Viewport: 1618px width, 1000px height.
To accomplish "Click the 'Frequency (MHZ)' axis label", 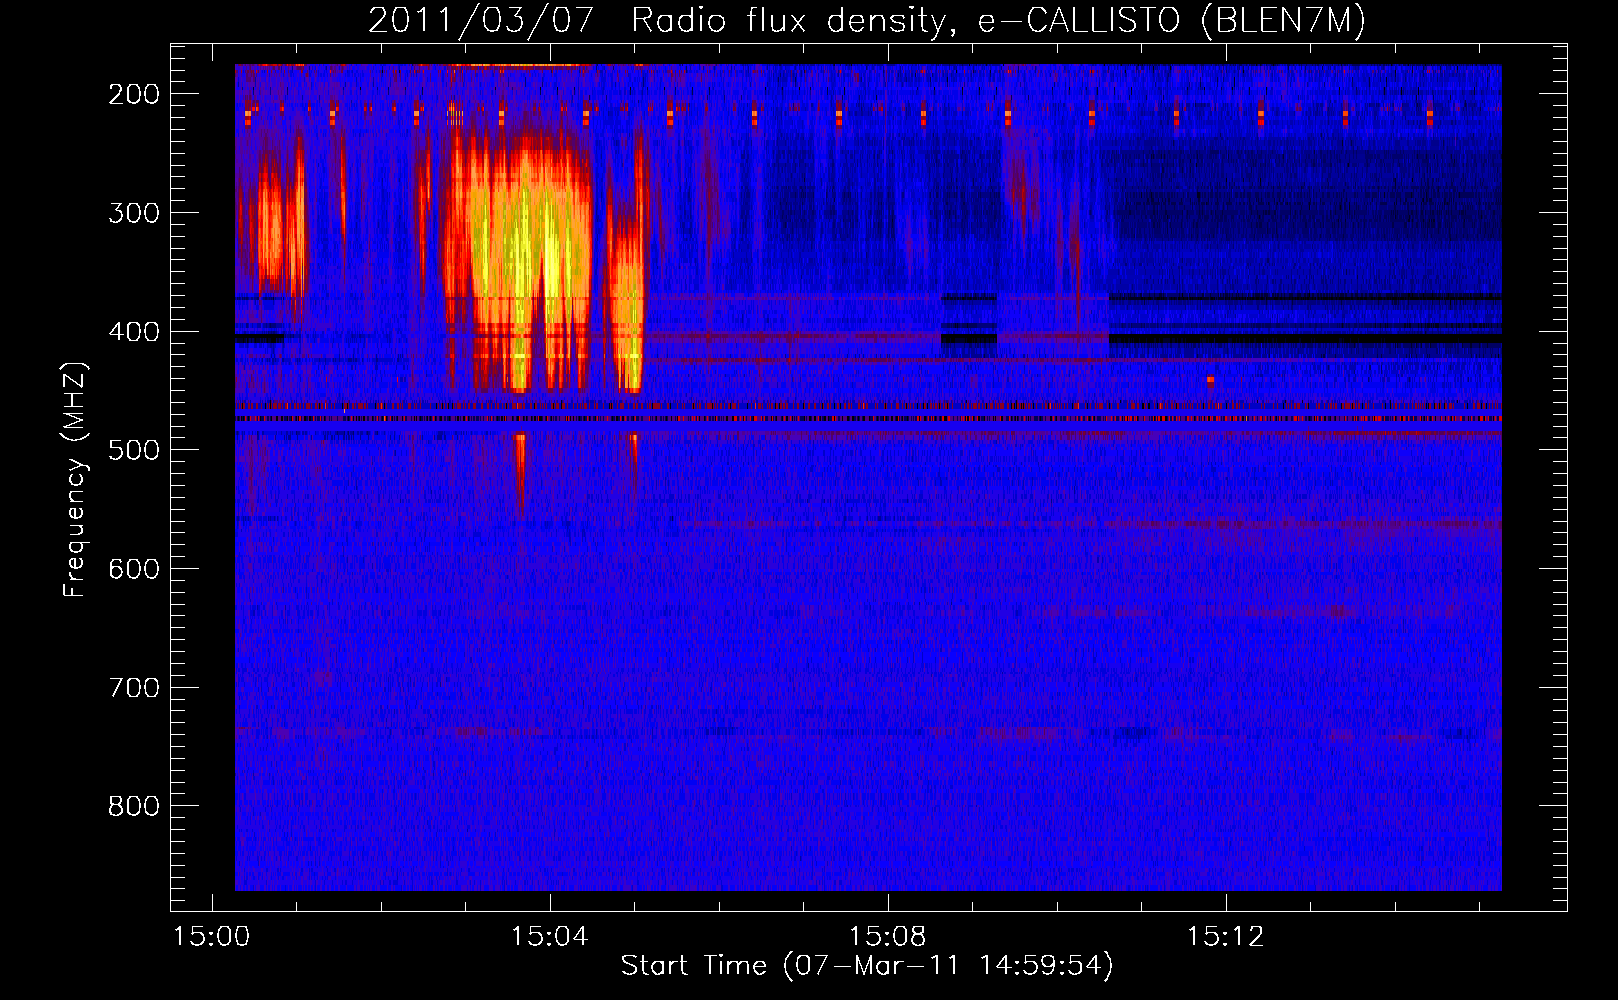I will point(75,480).
